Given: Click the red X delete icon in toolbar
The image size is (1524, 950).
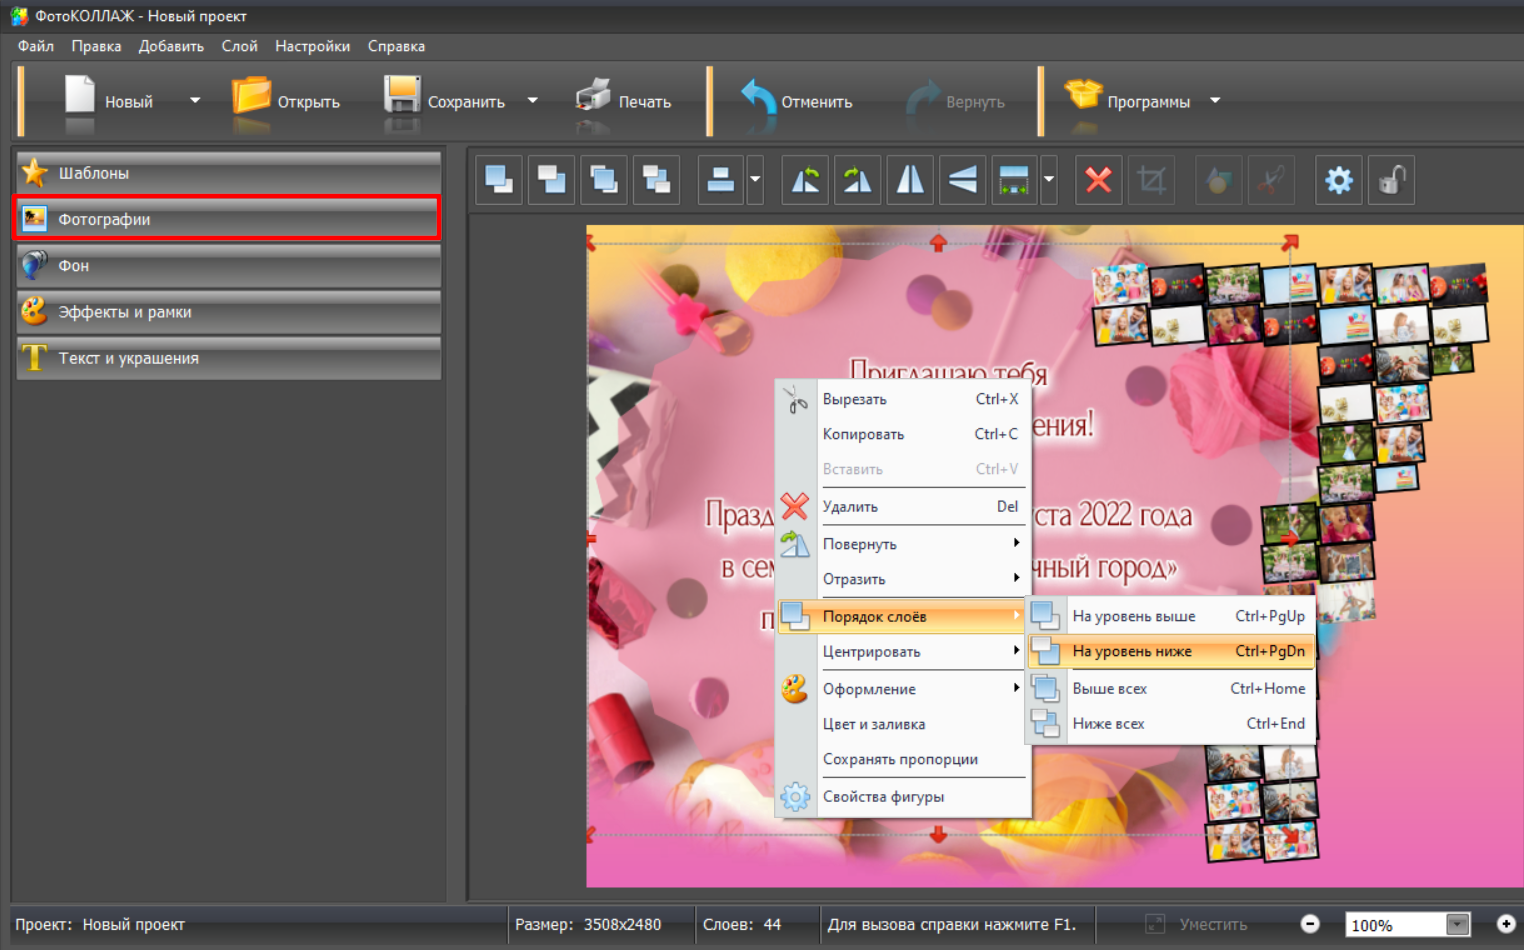Looking at the screenshot, I should [x=1098, y=180].
